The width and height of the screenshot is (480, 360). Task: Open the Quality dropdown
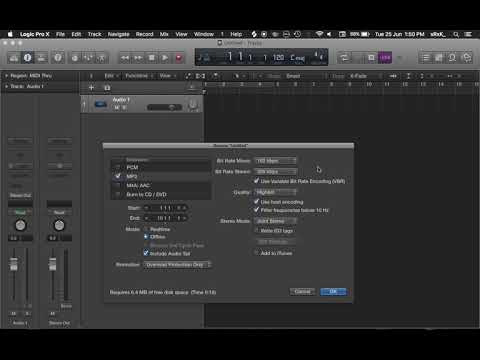(275, 192)
